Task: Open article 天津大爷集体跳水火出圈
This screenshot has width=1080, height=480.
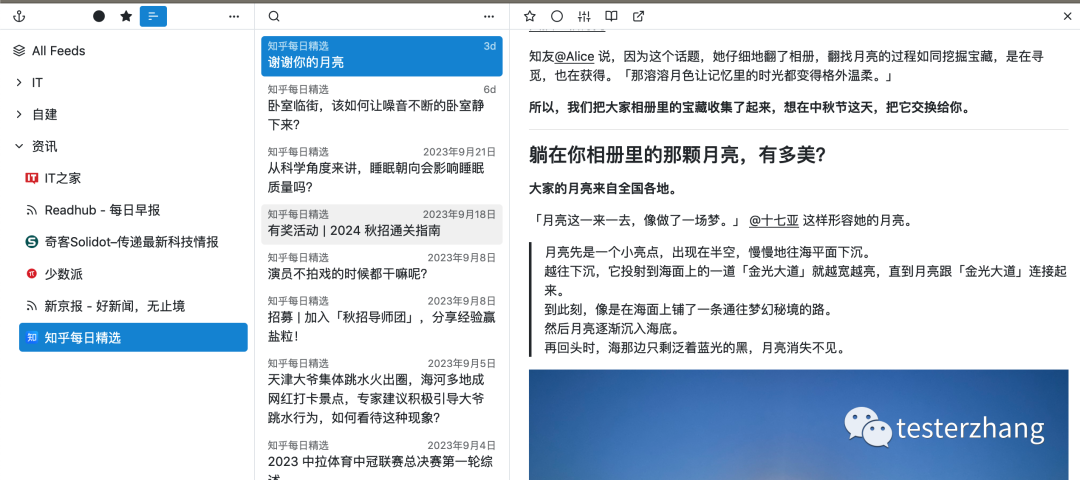Action: point(382,391)
